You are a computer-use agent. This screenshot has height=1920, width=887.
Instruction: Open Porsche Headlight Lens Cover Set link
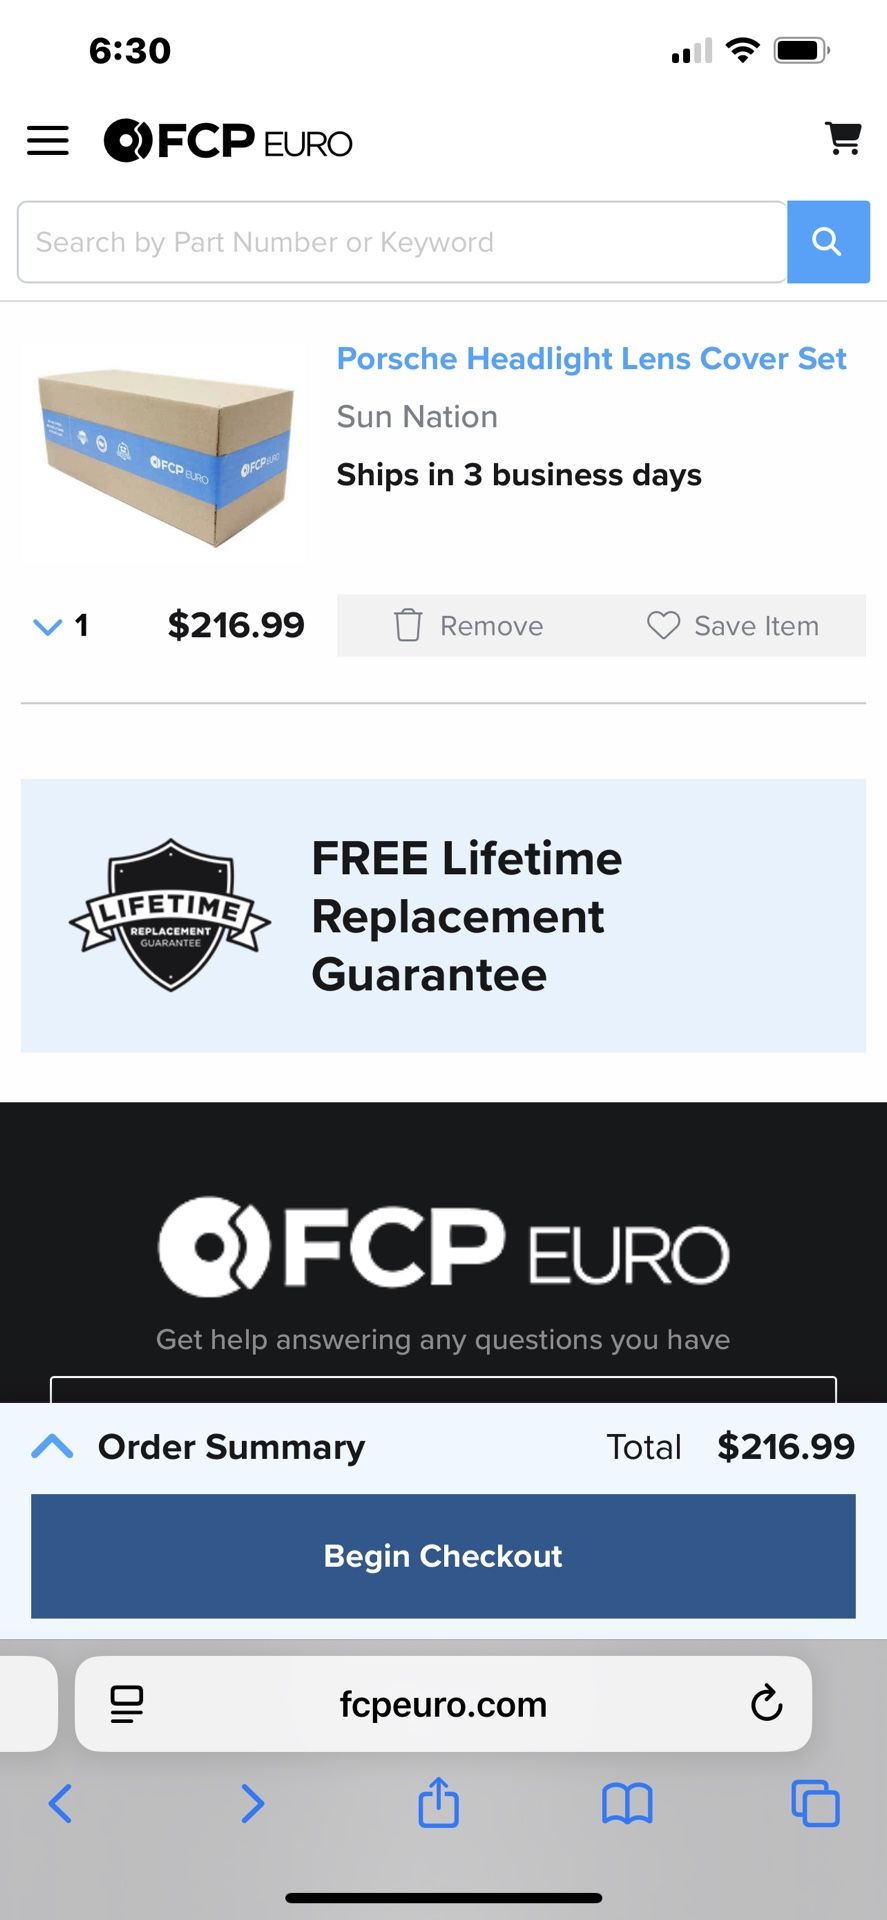point(591,358)
